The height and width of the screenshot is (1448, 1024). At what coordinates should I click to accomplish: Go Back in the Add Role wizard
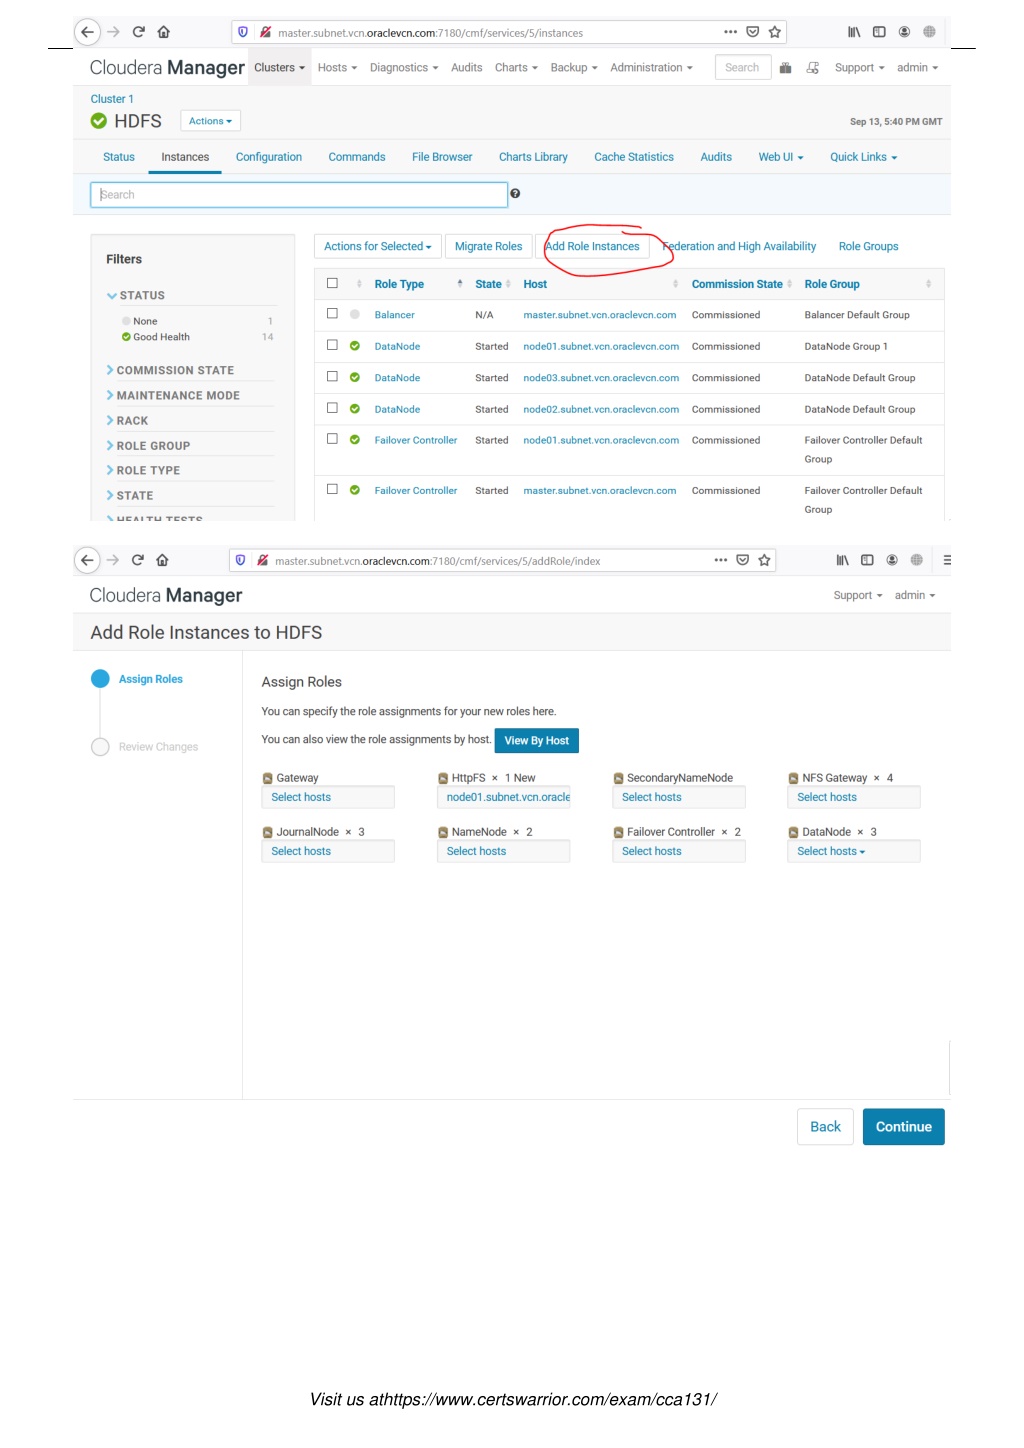(825, 1127)
